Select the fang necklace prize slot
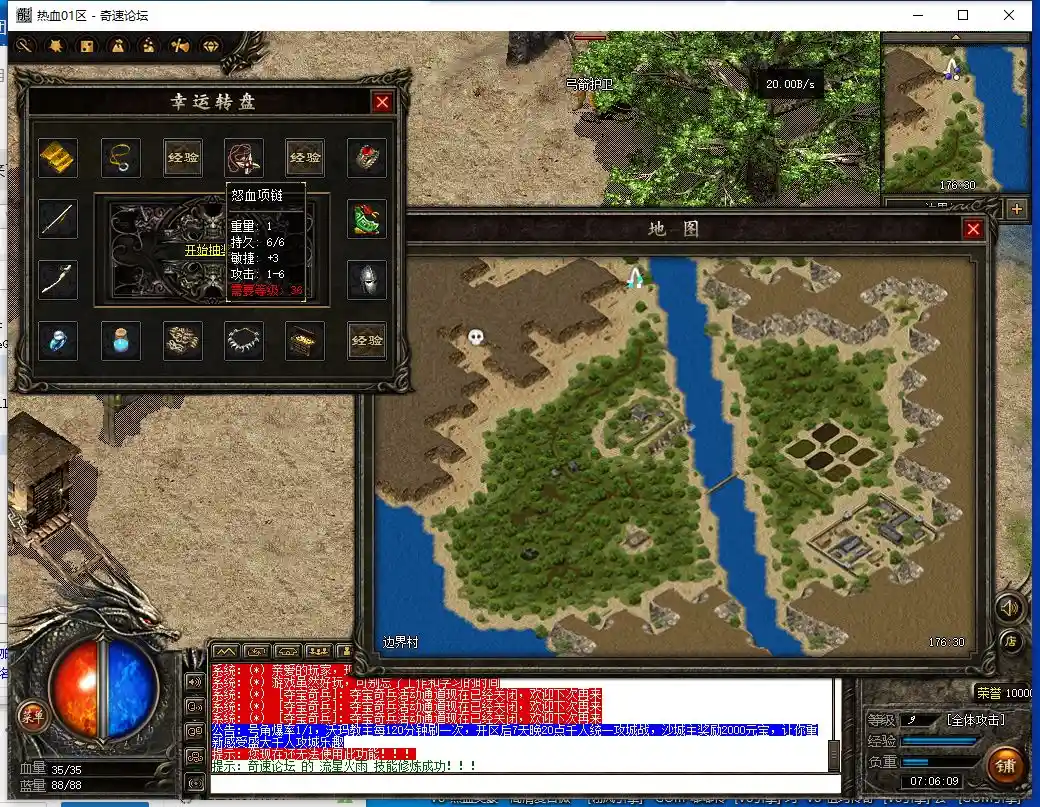1040x807 pixels. 243,341
